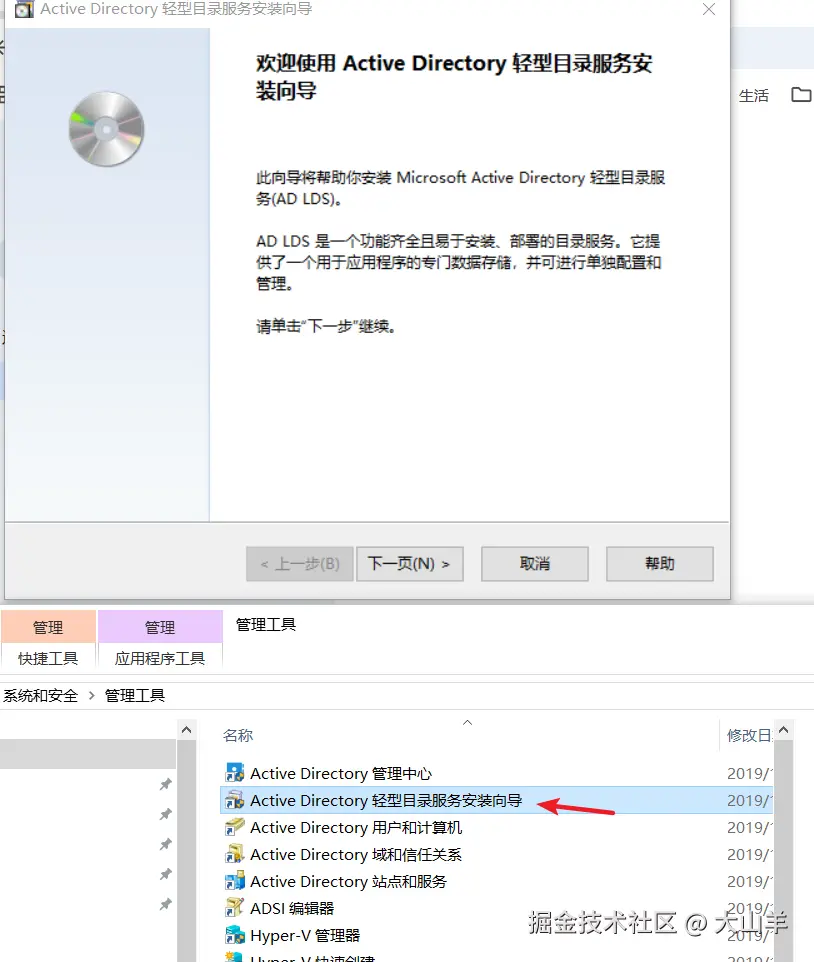Image resolution: width=814 pixels, height=962 pixels.
Task: Click the third pin icon in navigation pane
Action: pyautogui.click(x=166, y=844)
